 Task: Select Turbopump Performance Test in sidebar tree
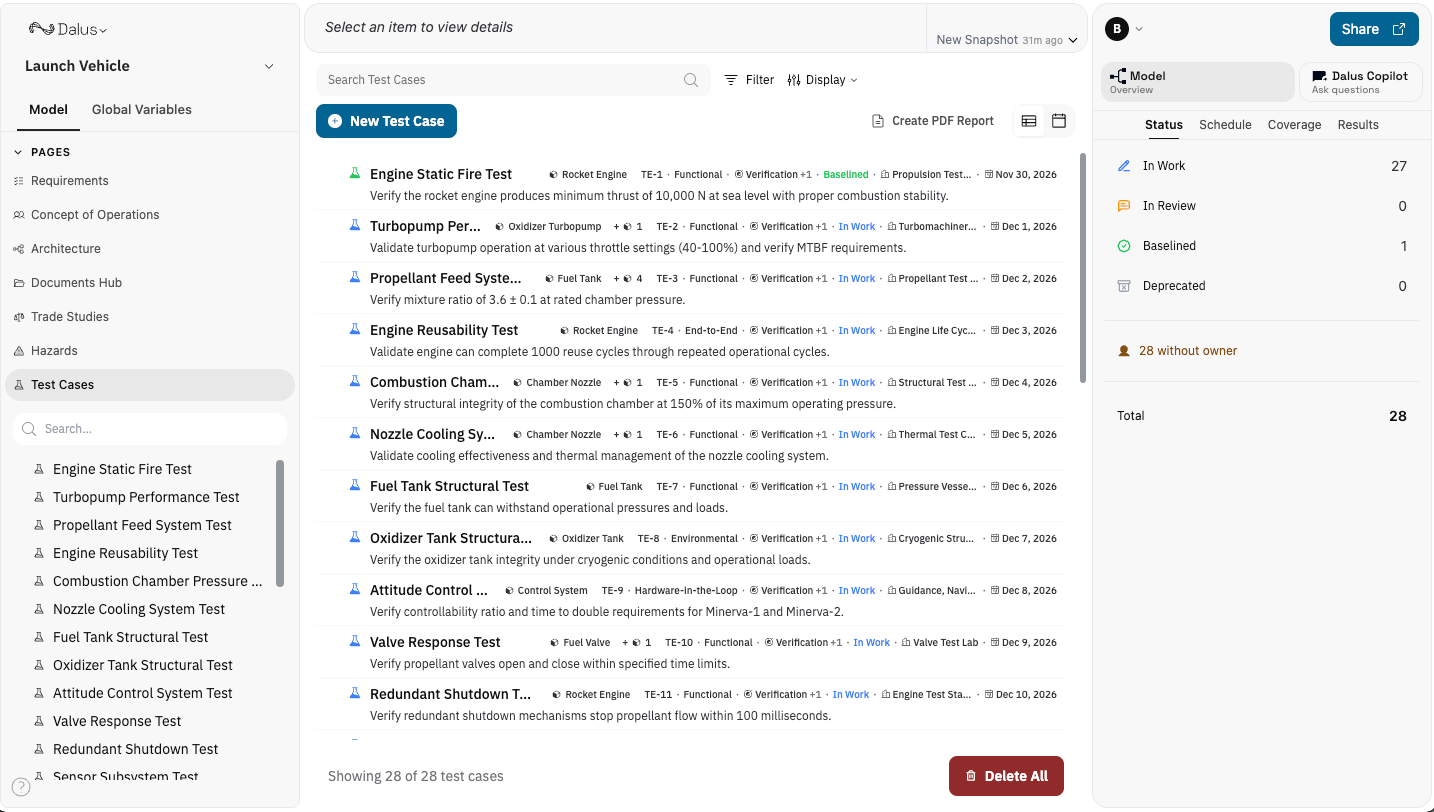(x=146, y=497)
